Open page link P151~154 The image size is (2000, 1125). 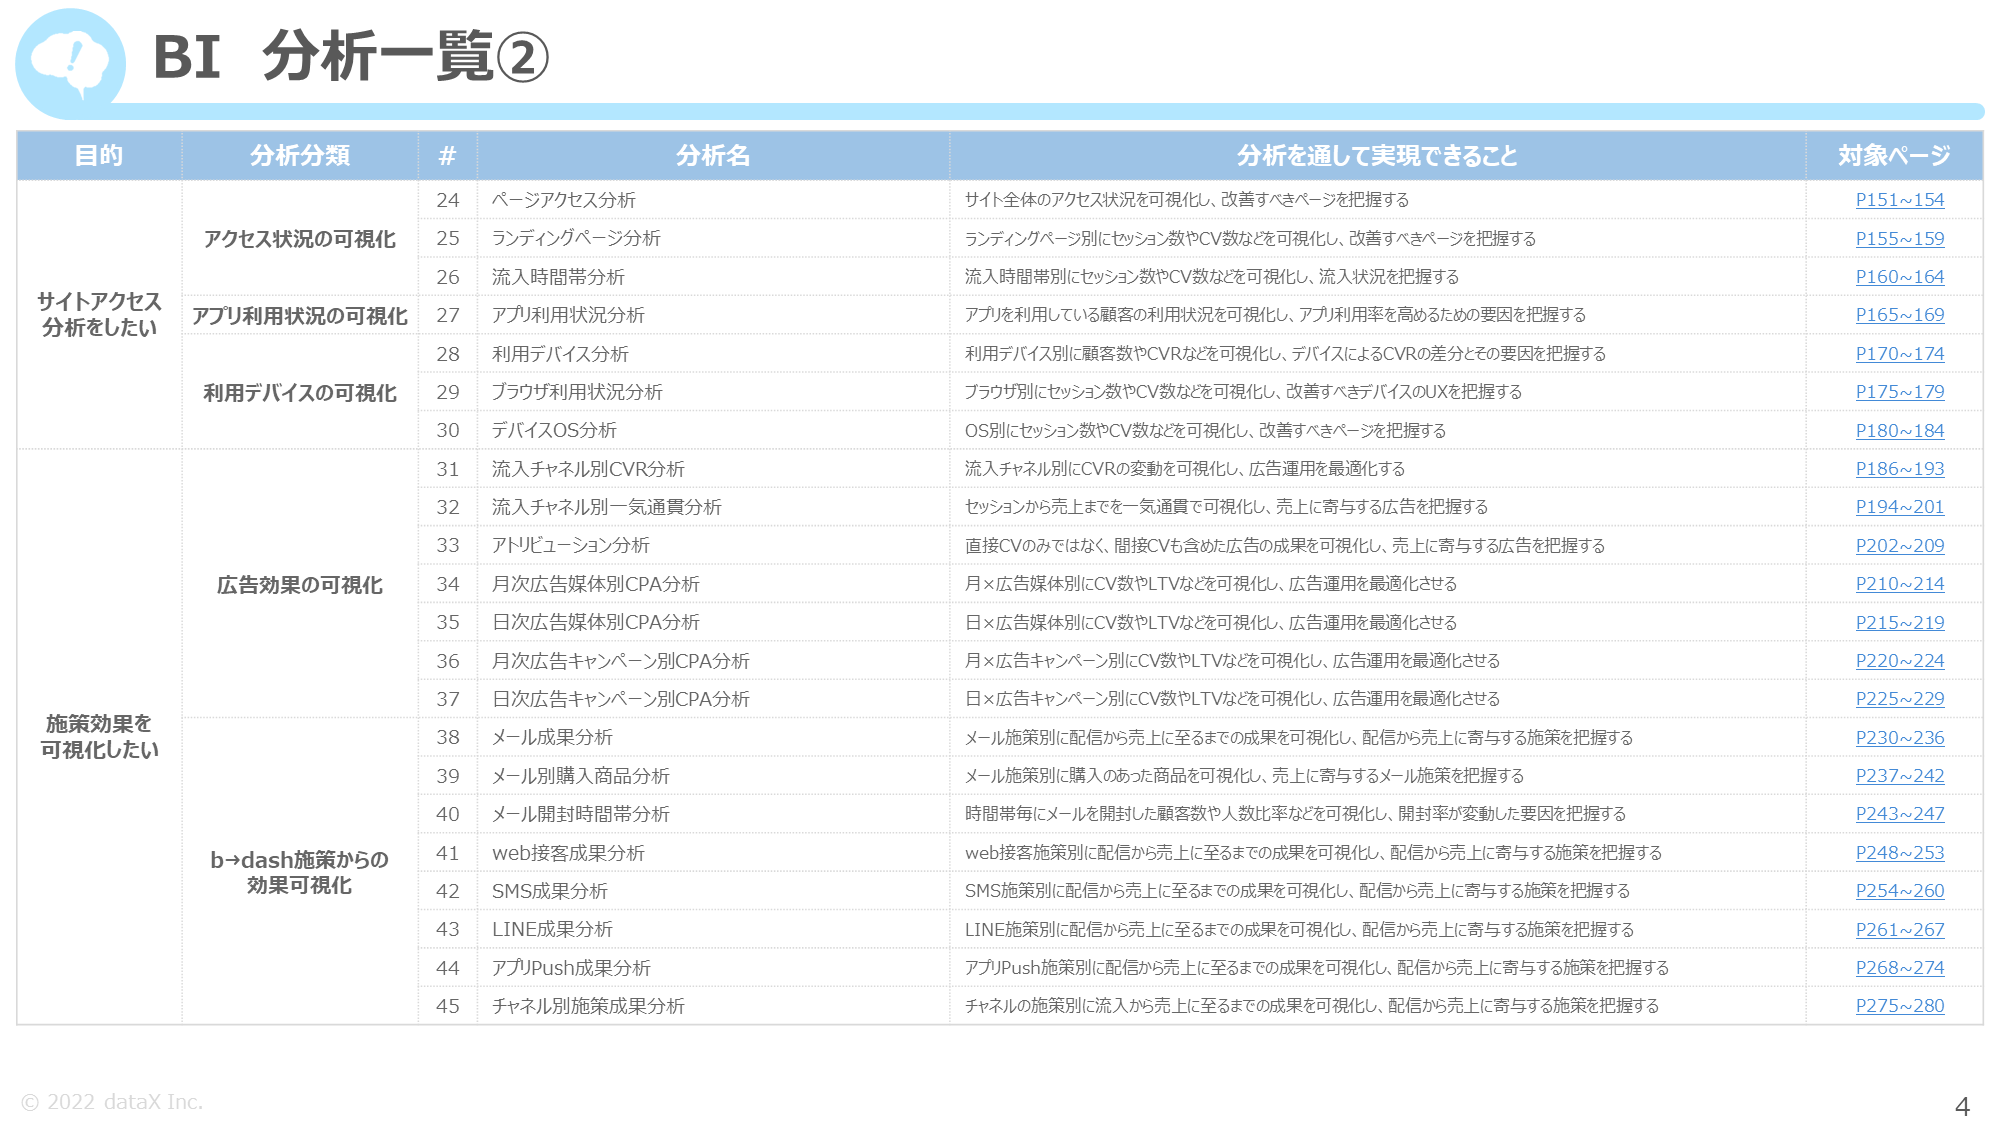click(1899, 200)
